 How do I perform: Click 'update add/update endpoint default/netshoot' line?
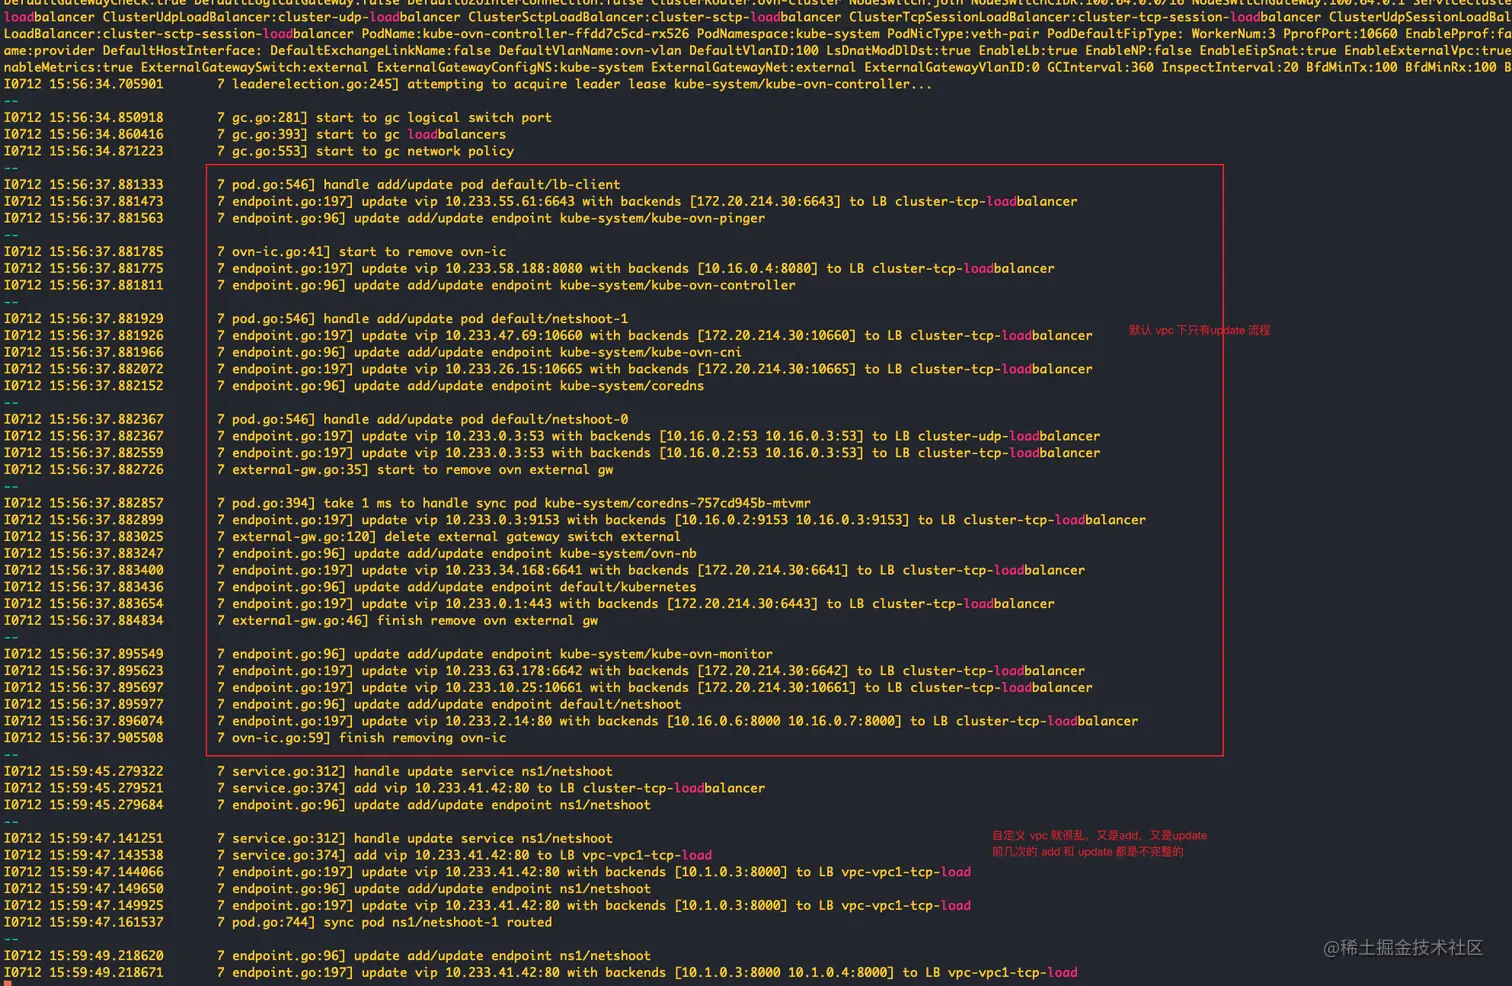(x=342, y=704)
